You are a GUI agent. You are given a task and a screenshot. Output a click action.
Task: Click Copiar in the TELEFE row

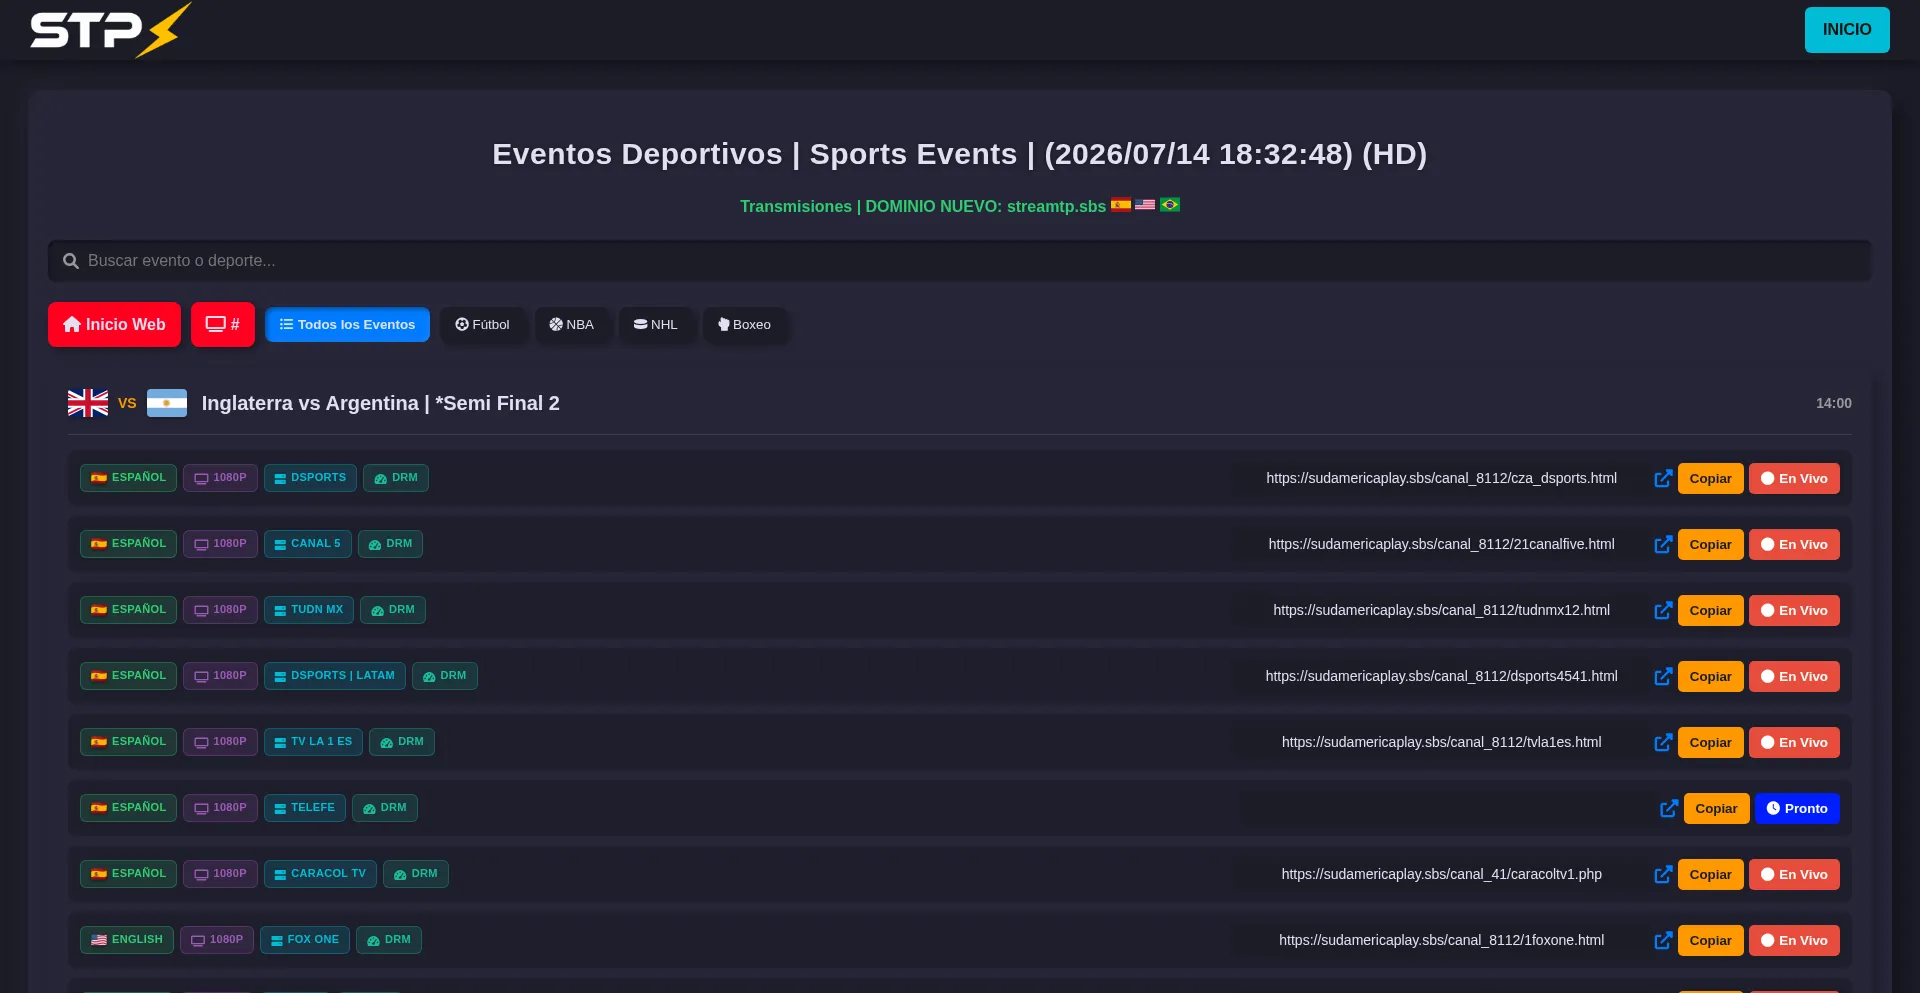point(1717,809)
